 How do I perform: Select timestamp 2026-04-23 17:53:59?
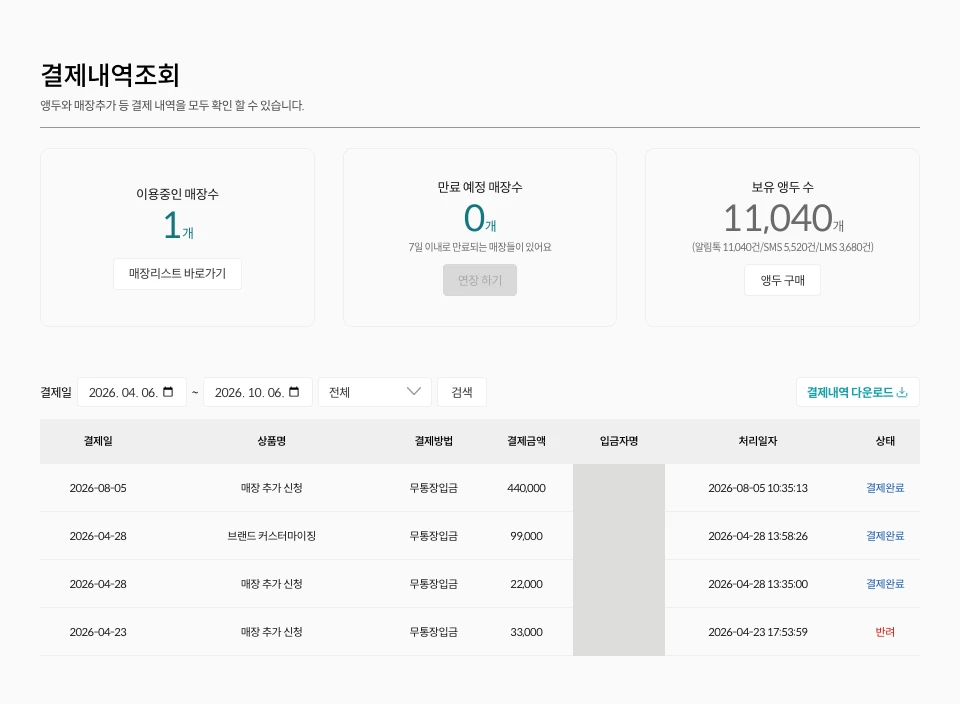click(757, 632)
